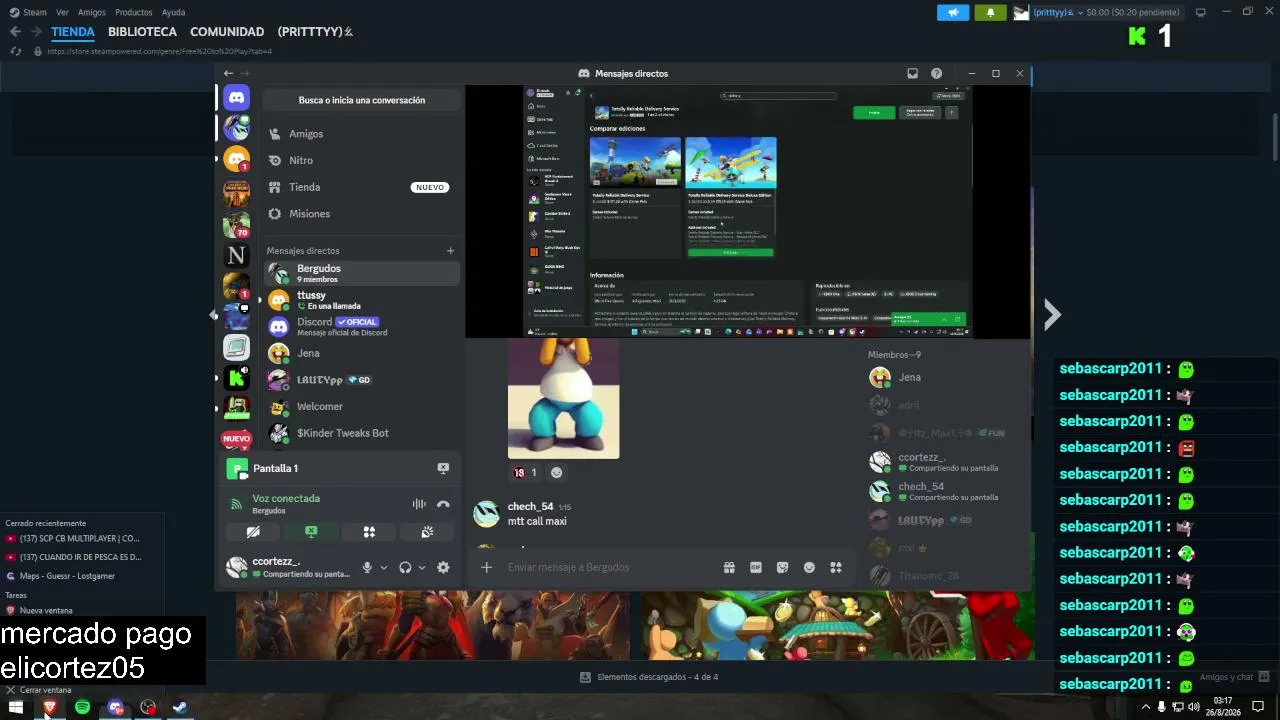
Task: Open the Steam menu in the menu bar
Action: (35, 12)
